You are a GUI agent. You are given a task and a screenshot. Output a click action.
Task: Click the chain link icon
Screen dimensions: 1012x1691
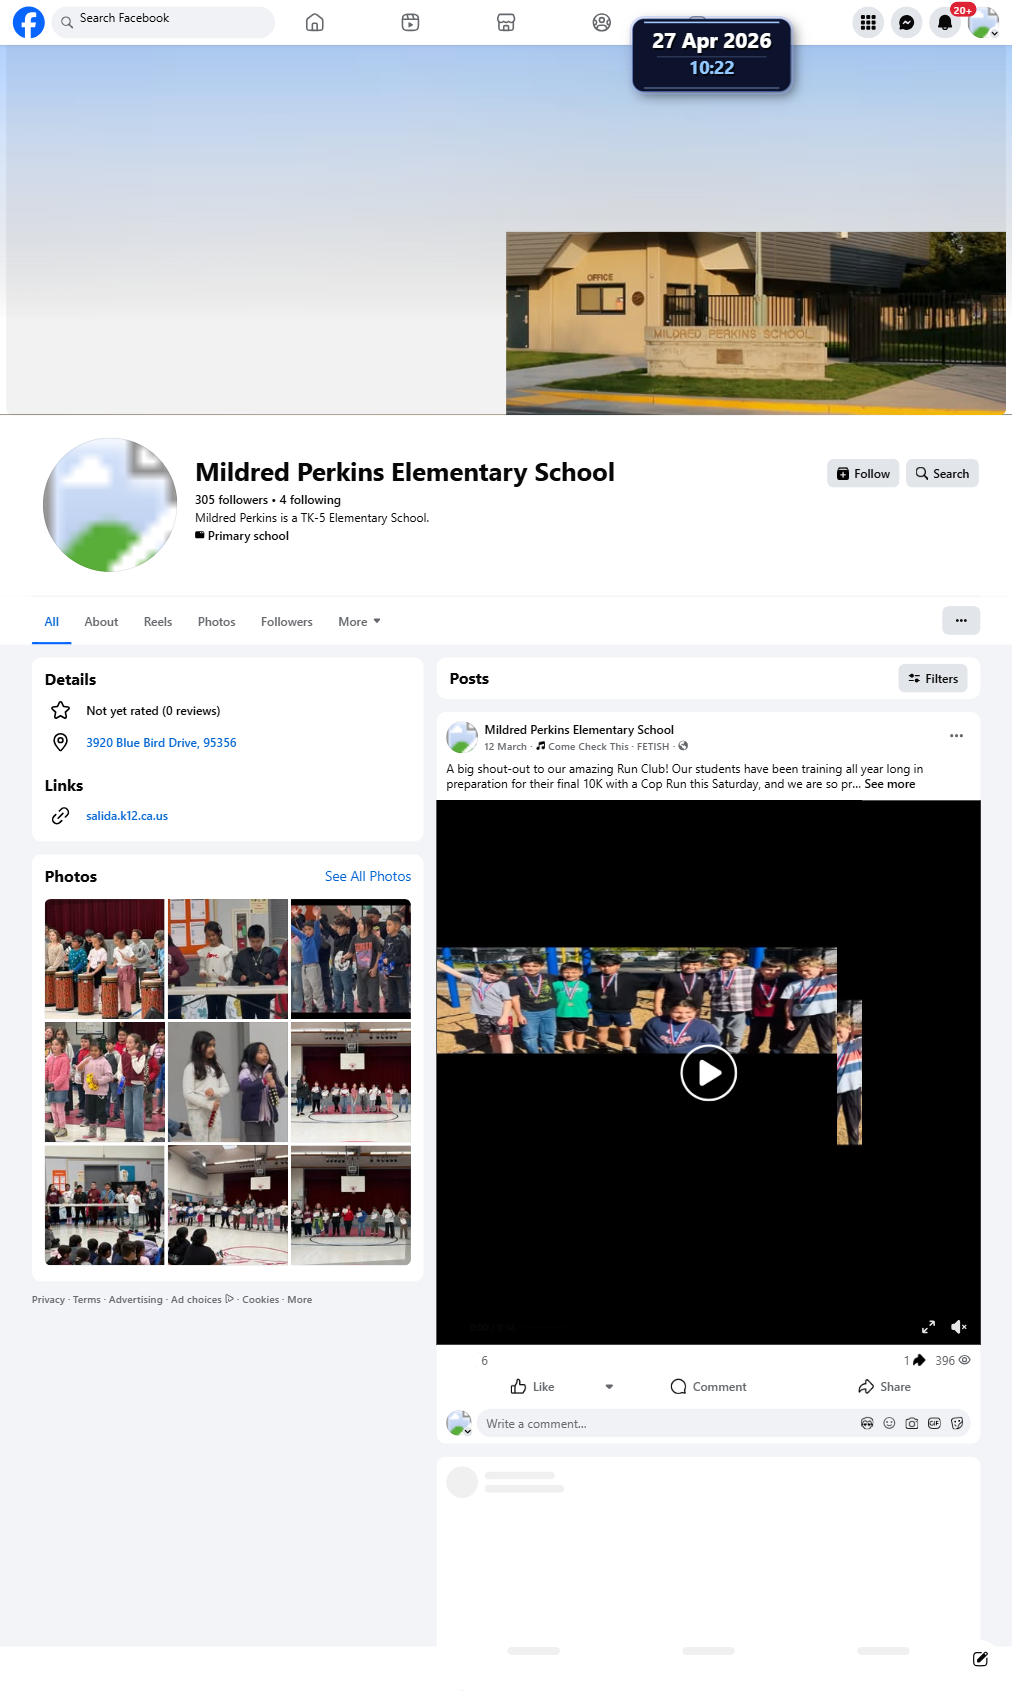61,816
